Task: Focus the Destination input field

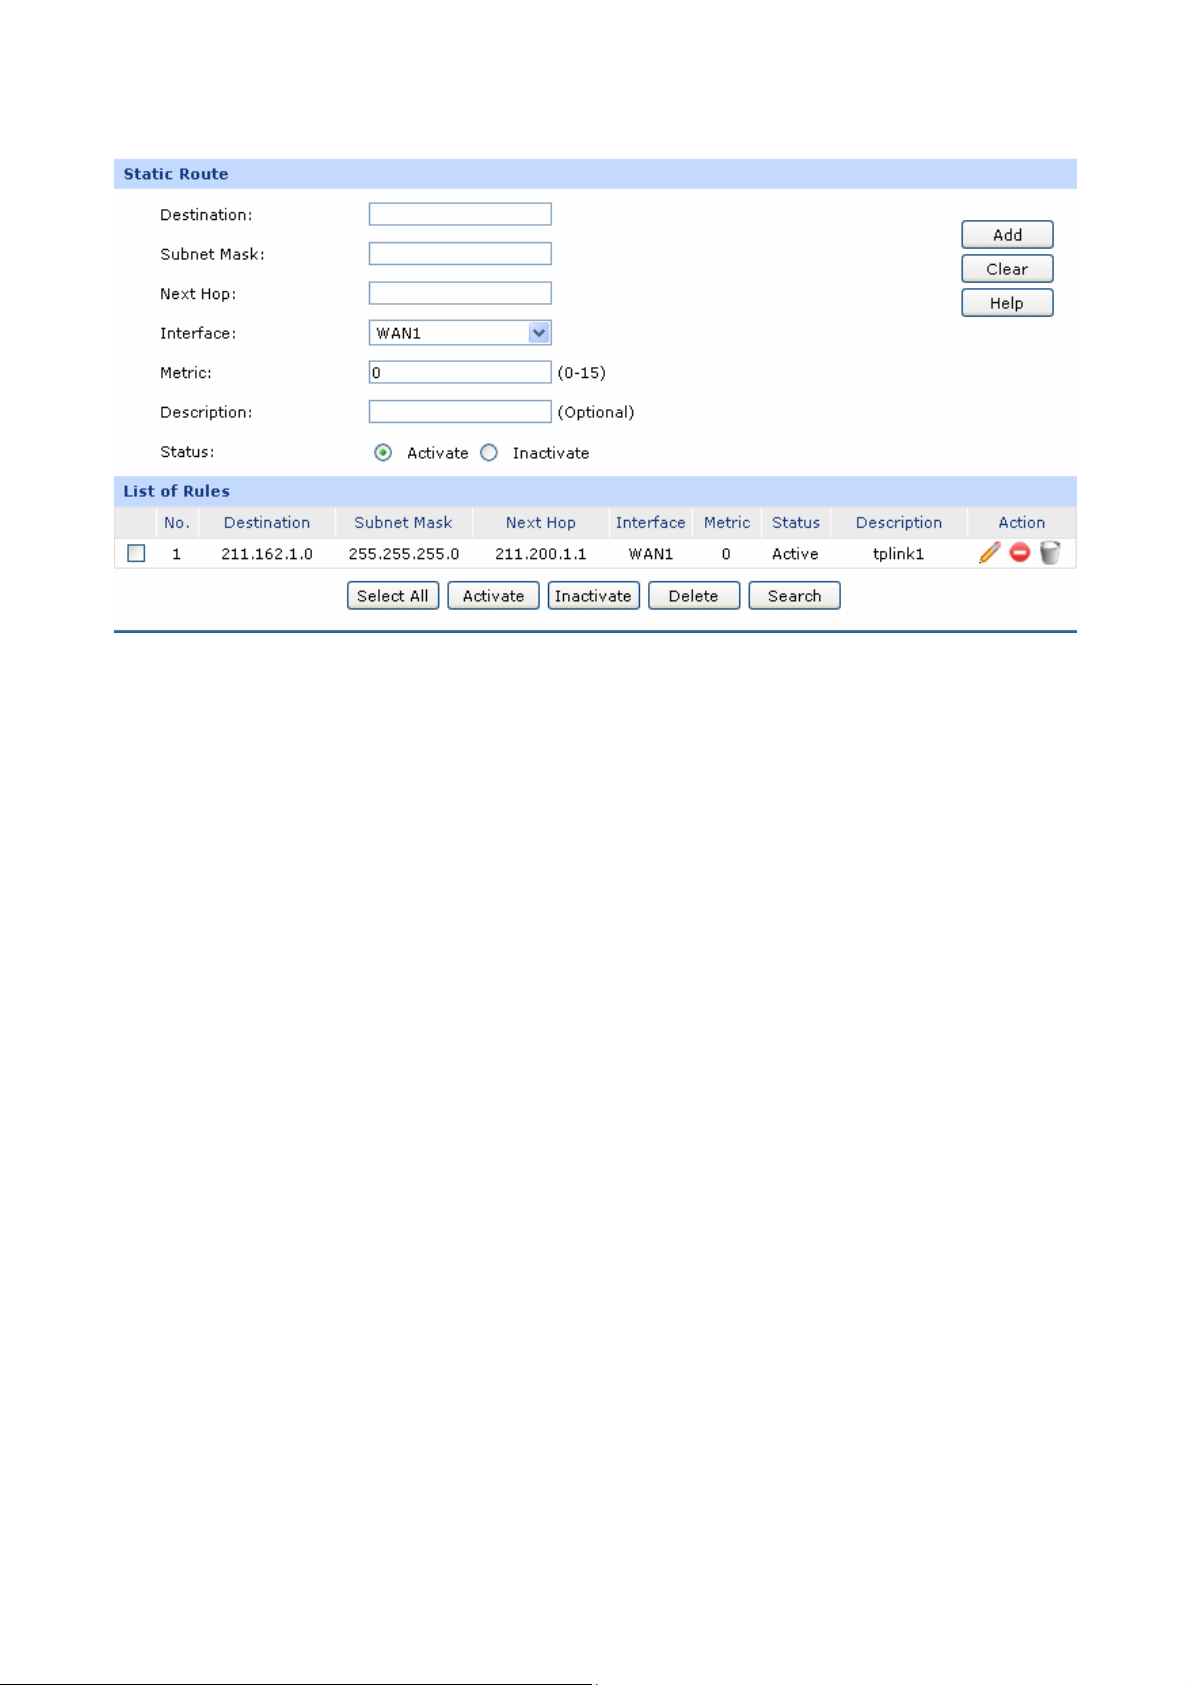Action: click(x=460, y=214)
